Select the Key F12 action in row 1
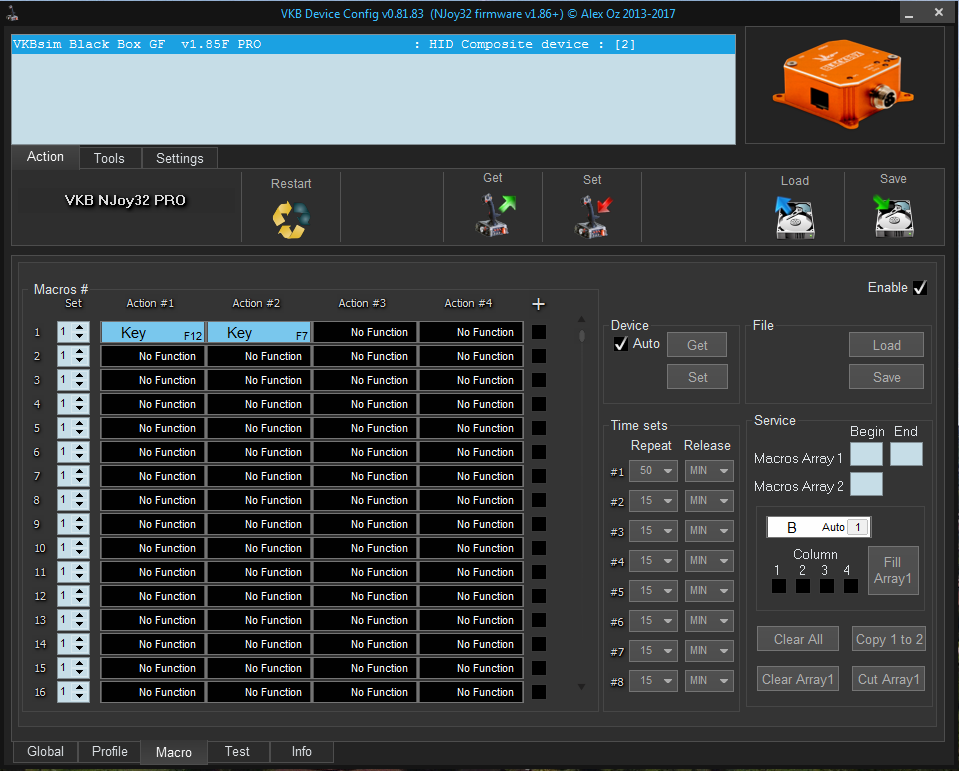The image size is (959, 771). 153,333
